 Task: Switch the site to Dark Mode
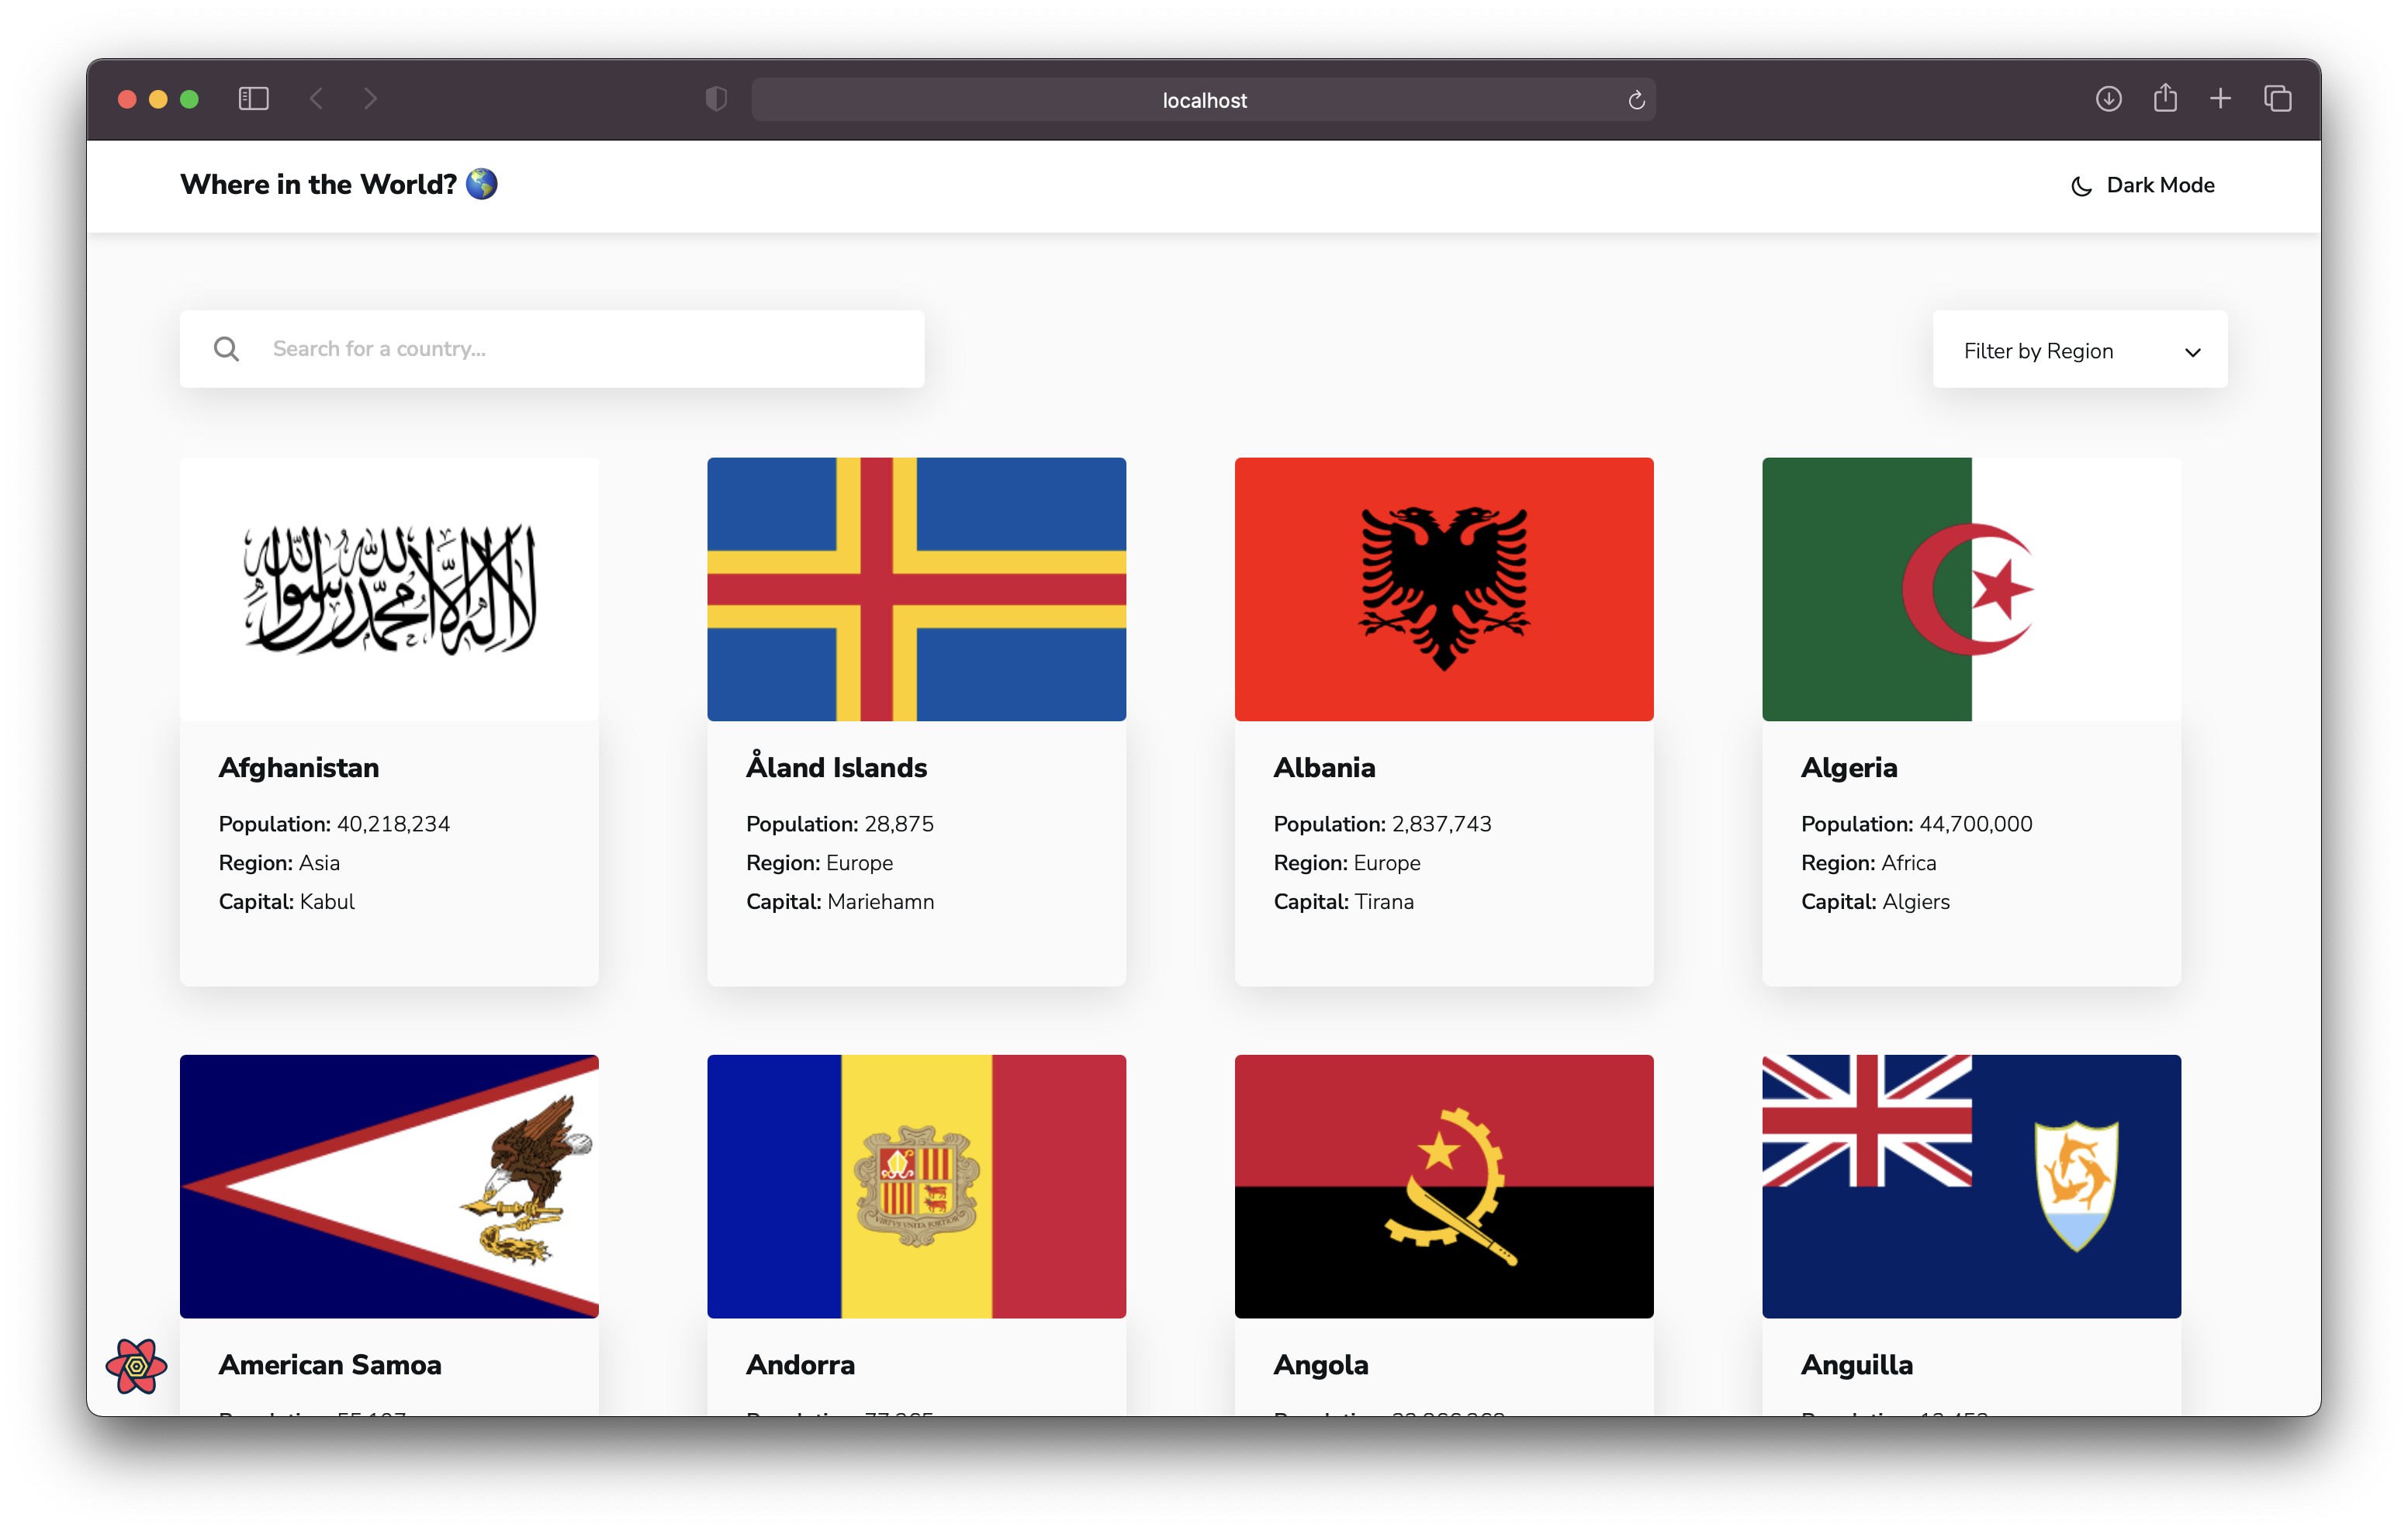click(2141, 185)
